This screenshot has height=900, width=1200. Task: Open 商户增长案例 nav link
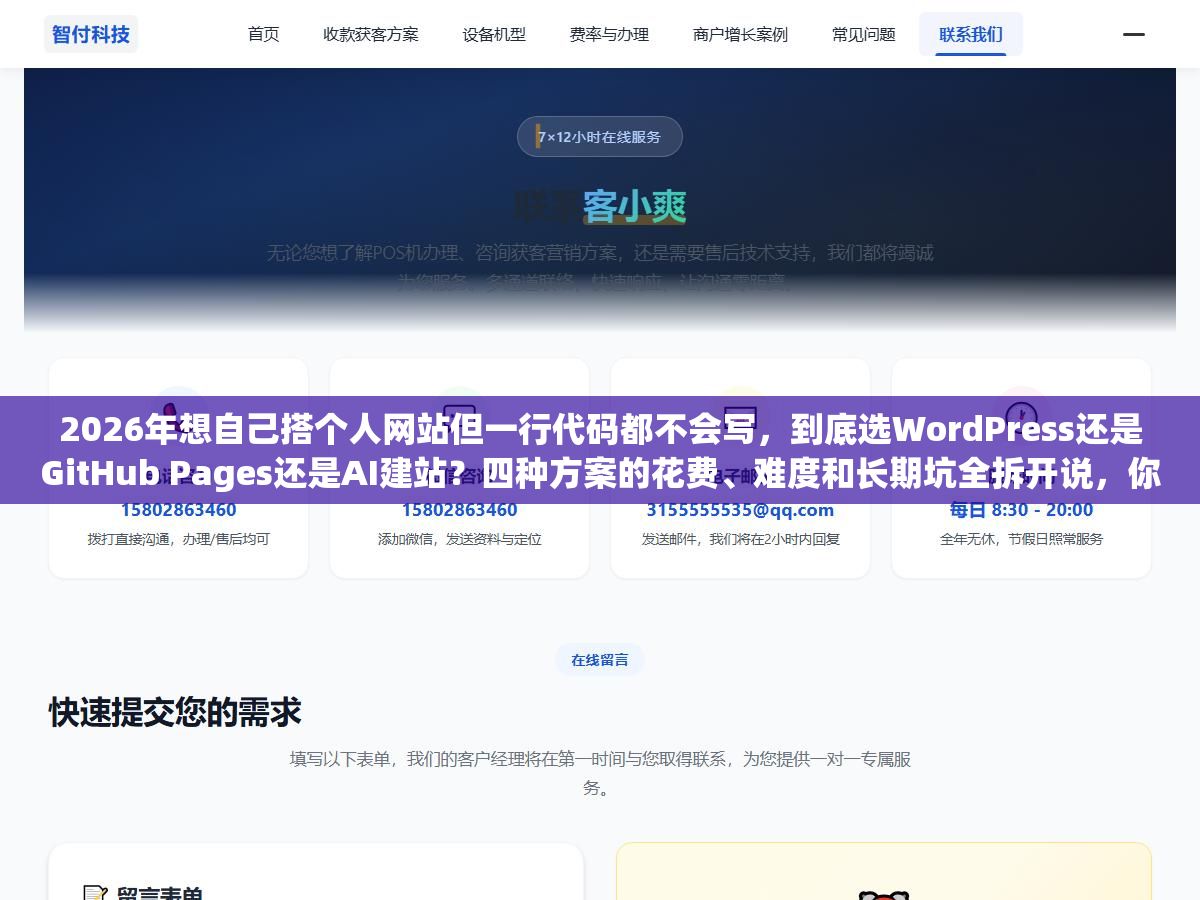click(740, 34)
